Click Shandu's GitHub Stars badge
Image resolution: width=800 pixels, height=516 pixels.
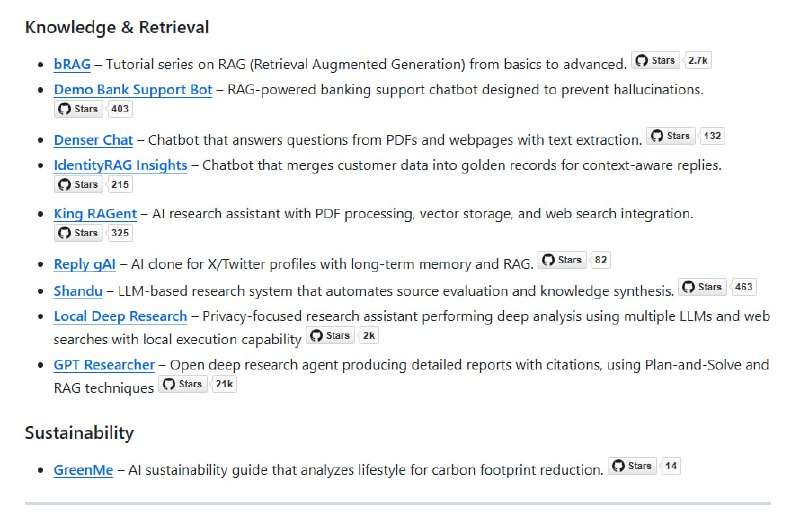717,287
